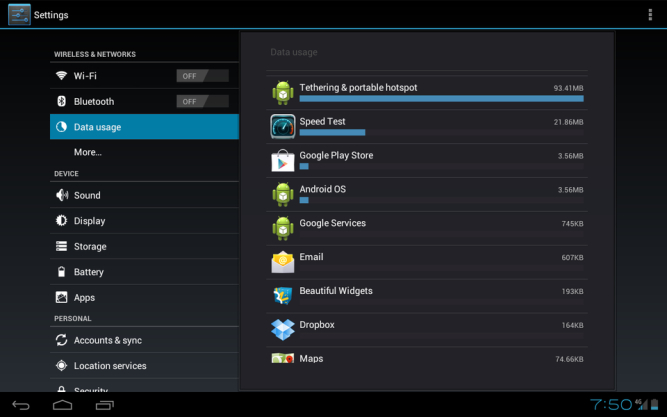This screenshot has height=417, width=667.
Task: Click the Tethering android robot icon
Action: (283, 93)
